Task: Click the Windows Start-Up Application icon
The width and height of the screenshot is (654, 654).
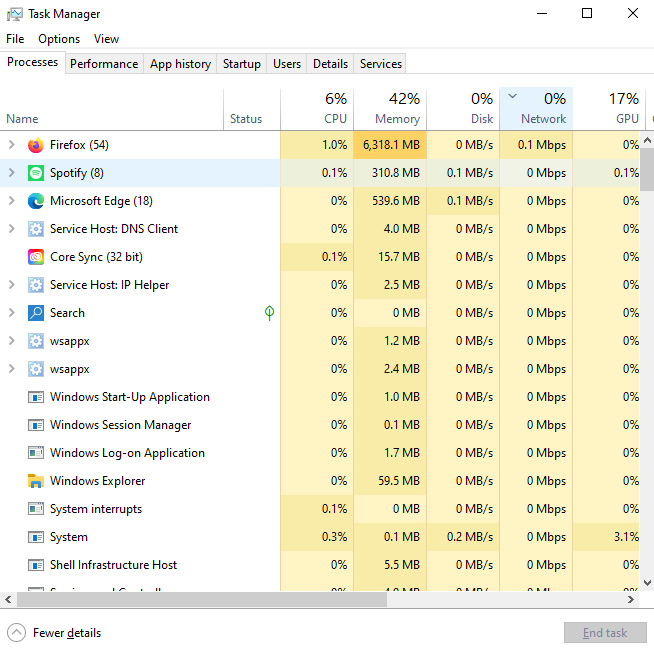Action: click(x=36, y=397)
